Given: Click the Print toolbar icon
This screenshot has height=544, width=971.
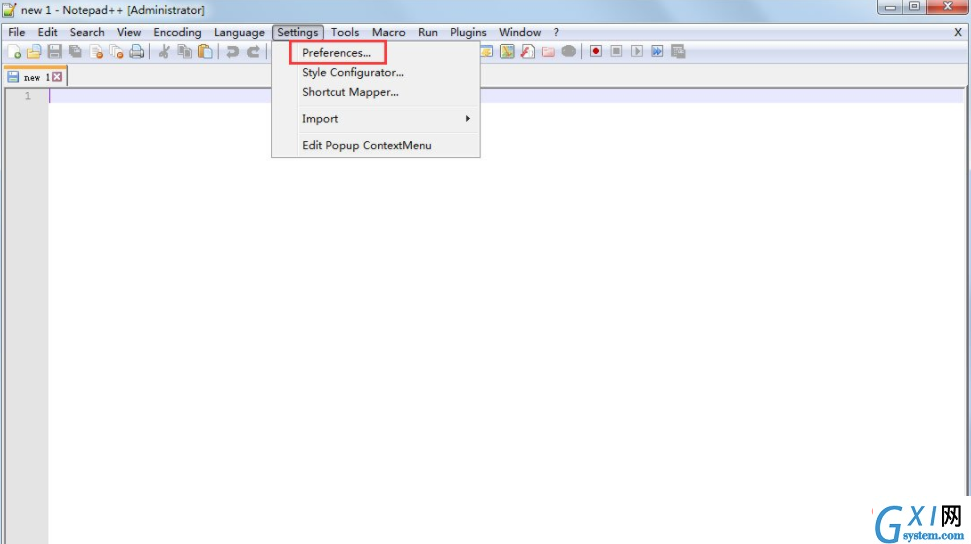Looking at the screenshot, I should pyautogui.click(x=136, y=51).
